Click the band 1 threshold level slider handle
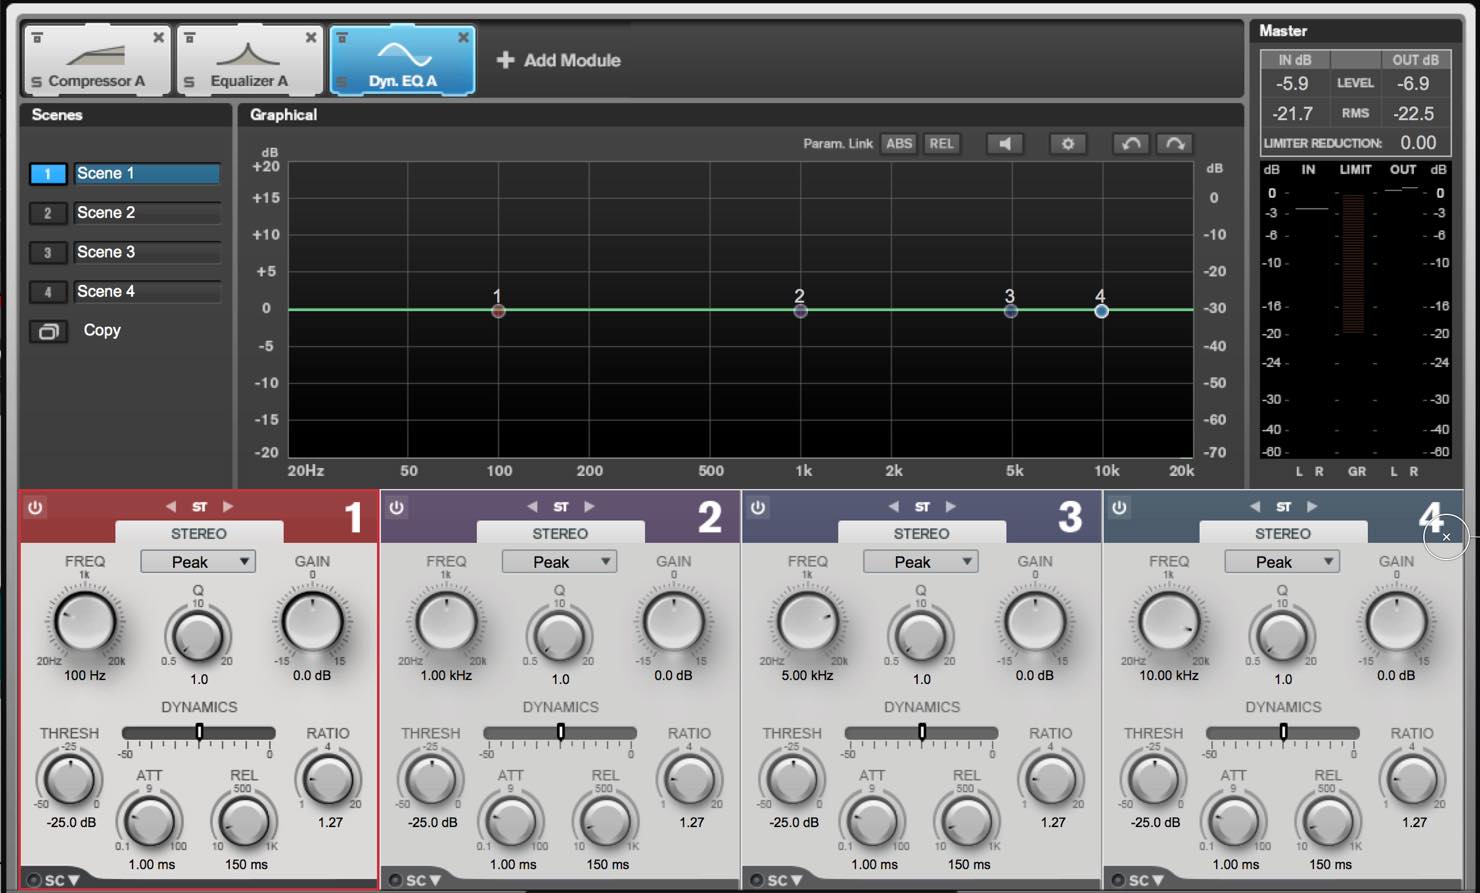The image size is (1480, 893). pyautogui.click(x=199, y=732)
